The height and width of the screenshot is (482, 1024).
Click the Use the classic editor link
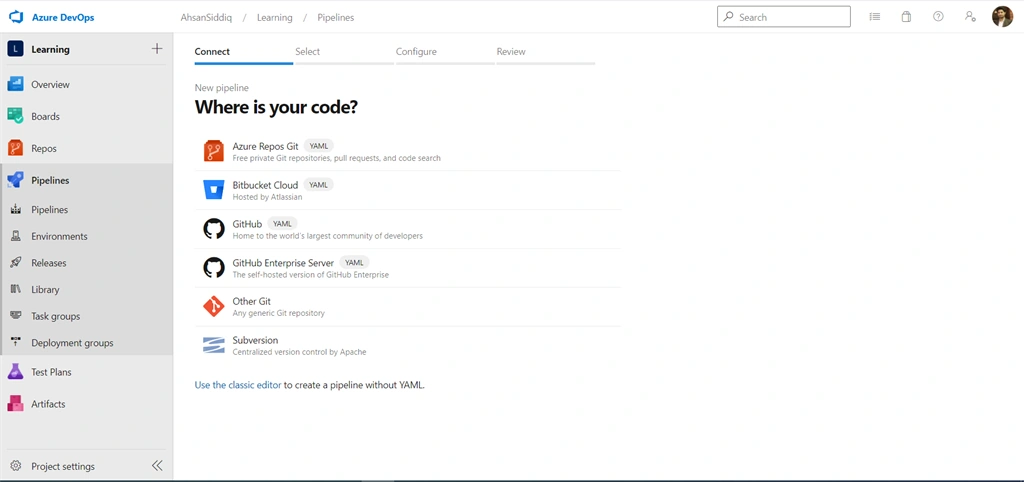pyautogui.click(x=238, y=385)
